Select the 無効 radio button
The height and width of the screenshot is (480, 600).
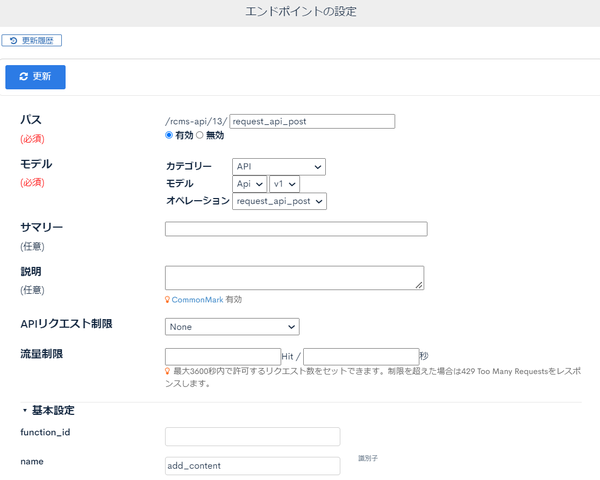click(199, 135)
